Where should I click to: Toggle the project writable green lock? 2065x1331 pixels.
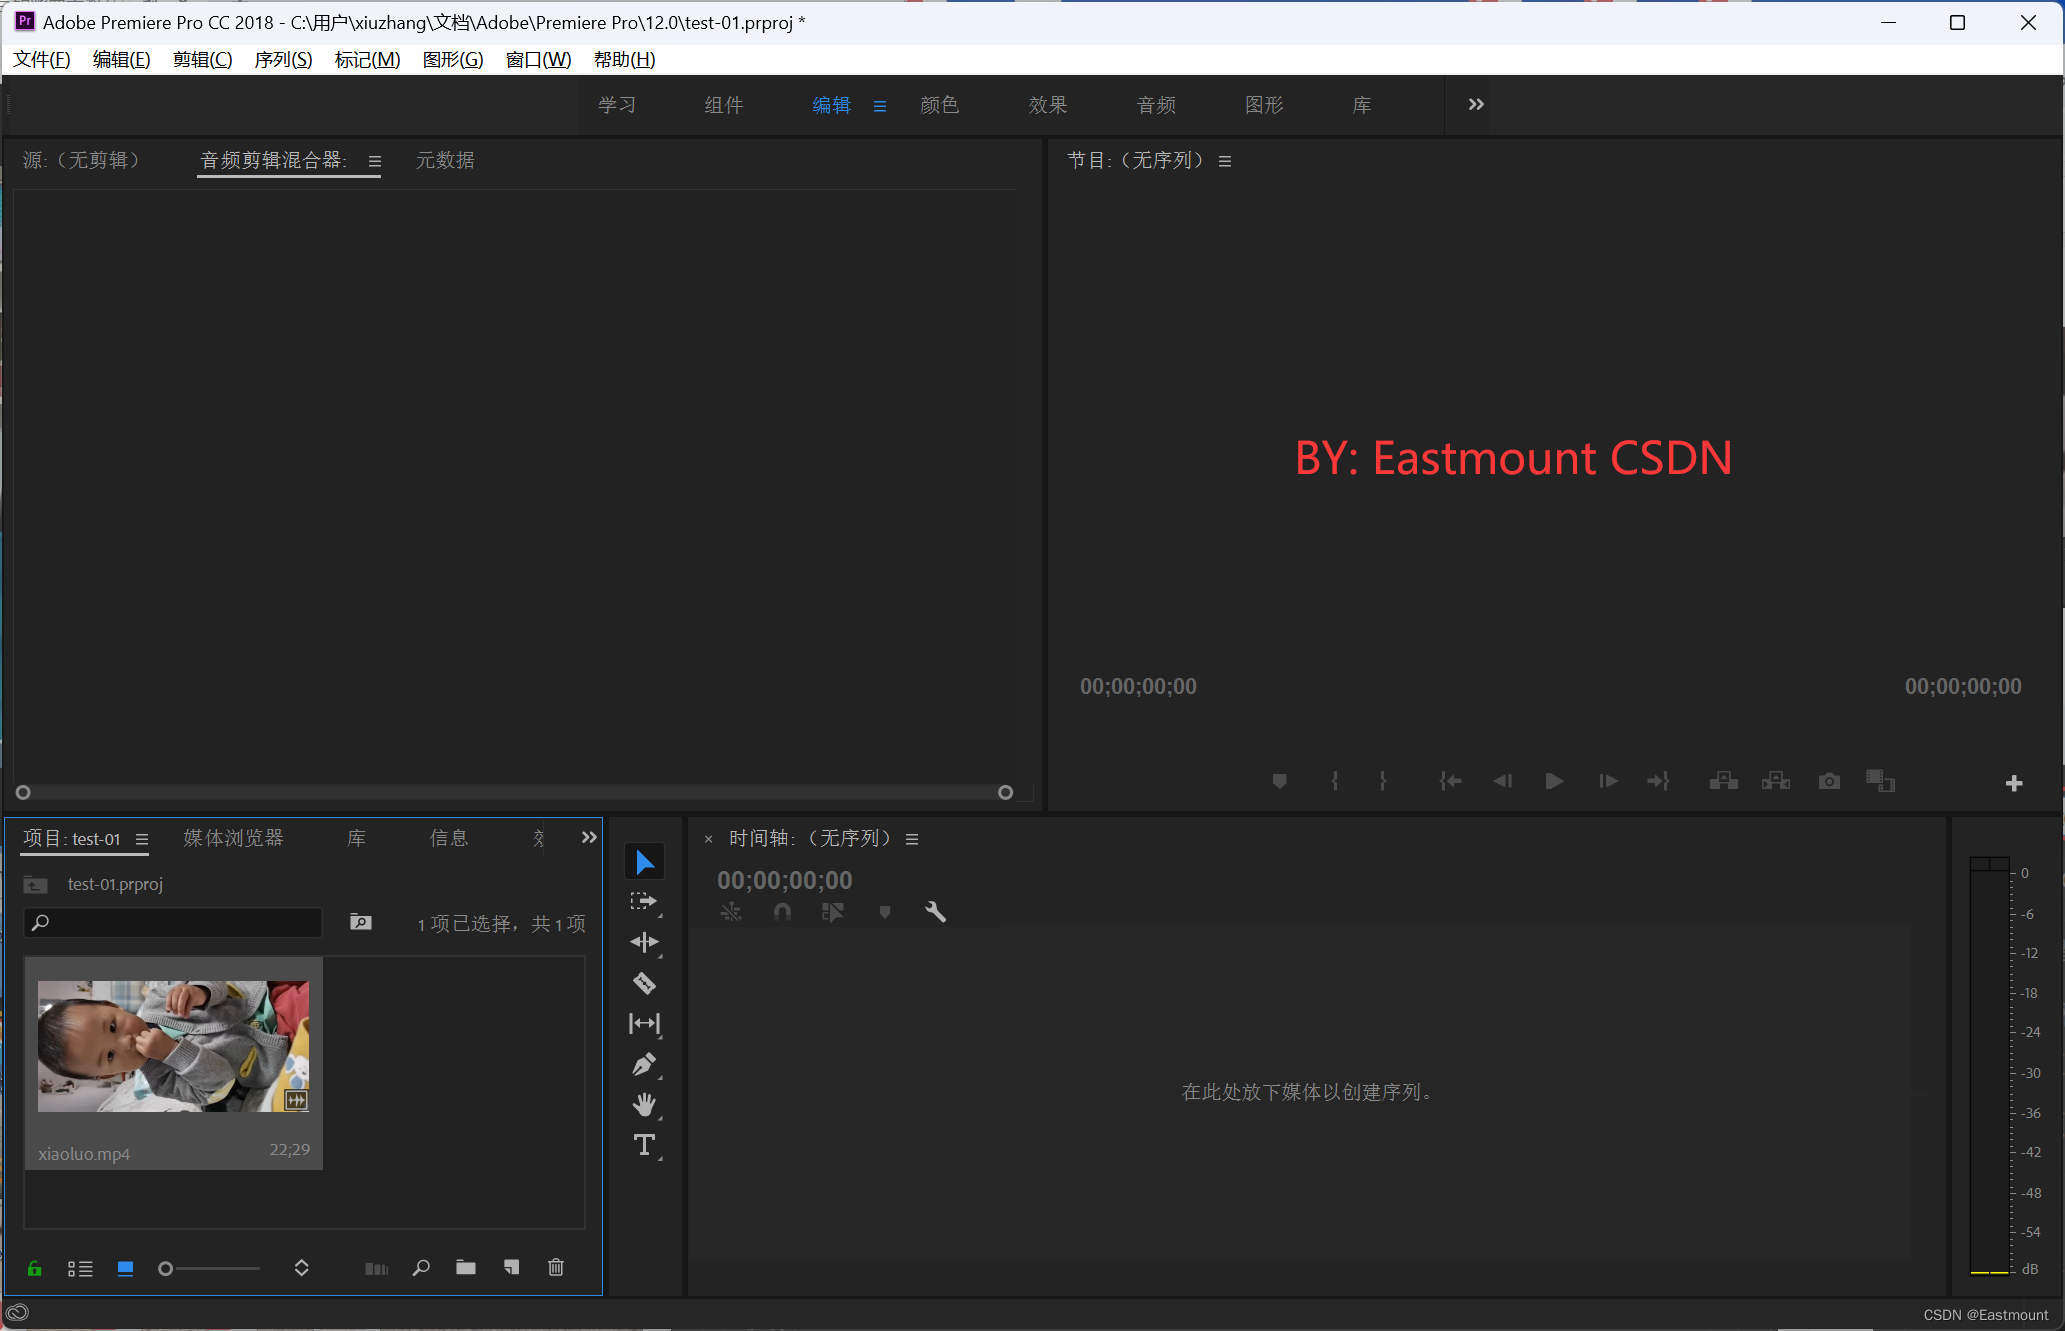(x=35, y=1268)
